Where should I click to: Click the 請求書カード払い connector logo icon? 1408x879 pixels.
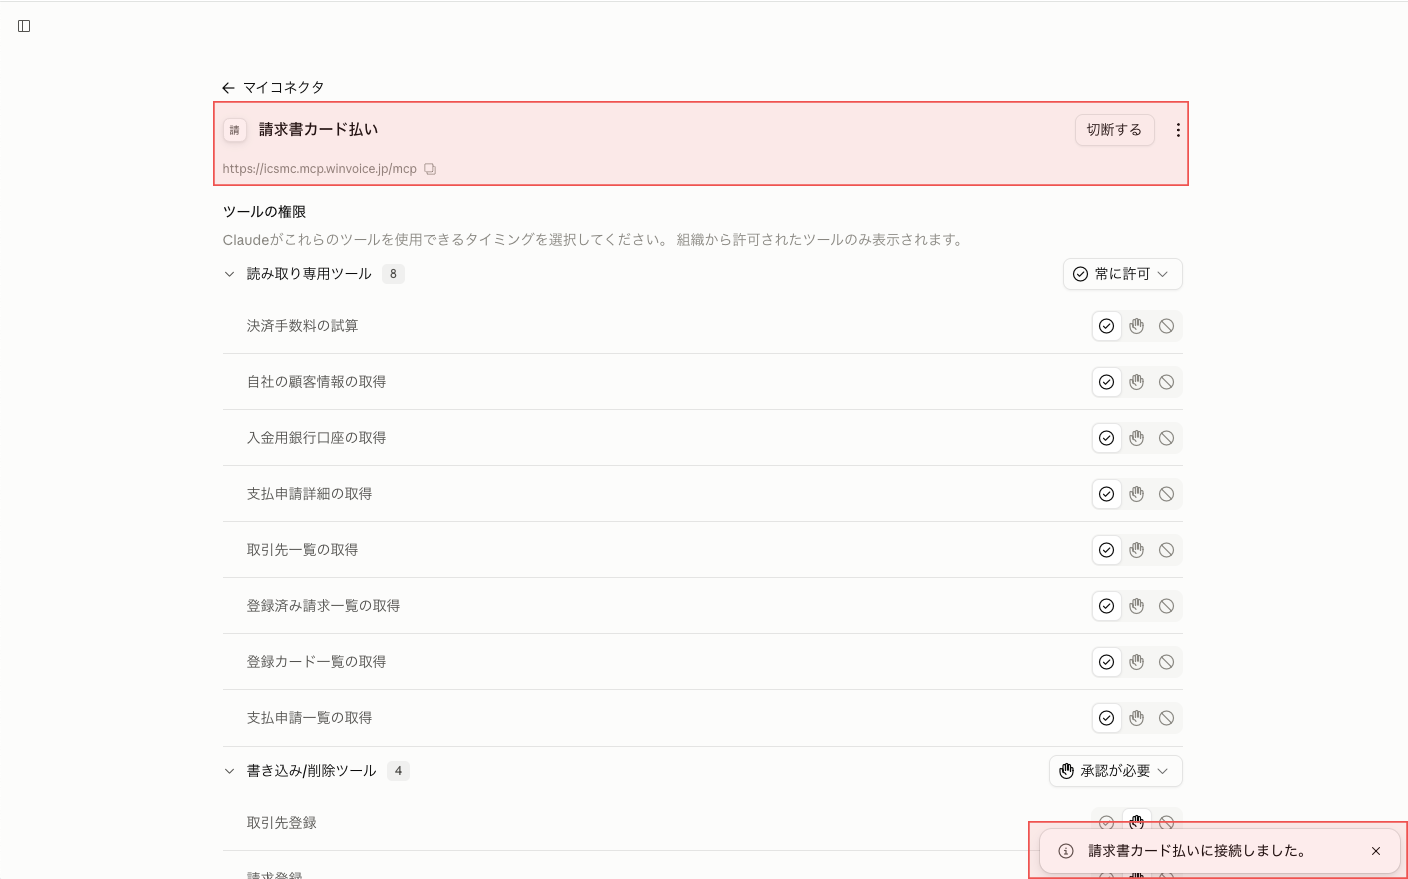[235, 130]
